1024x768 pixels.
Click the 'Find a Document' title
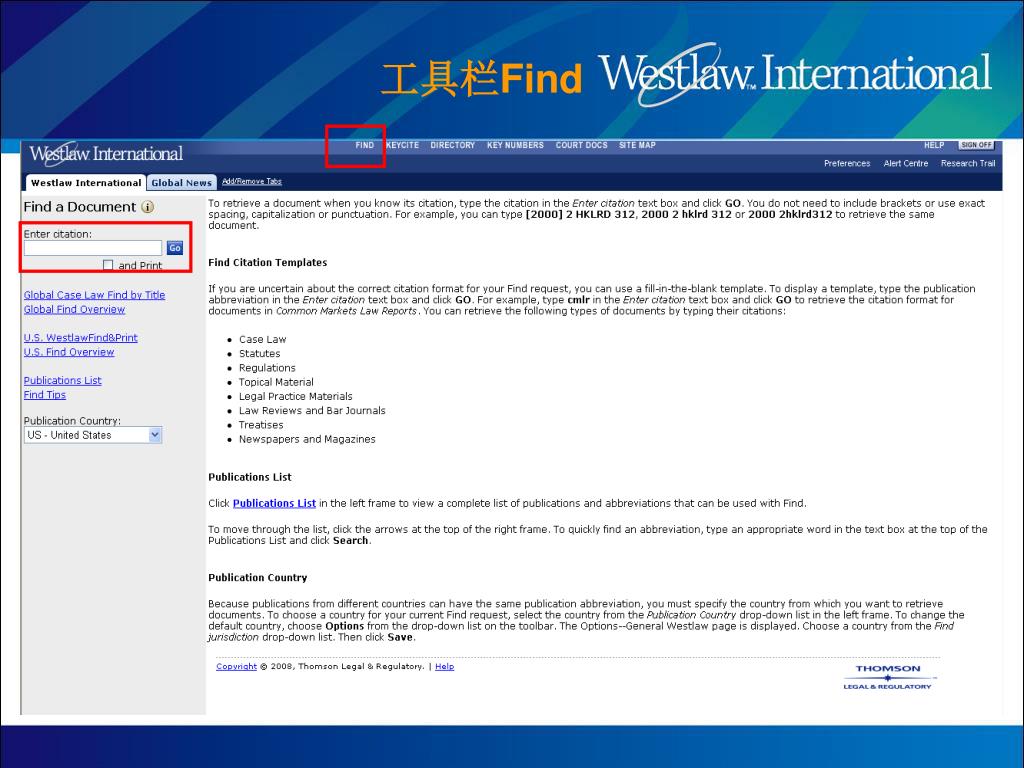(80, 207)
